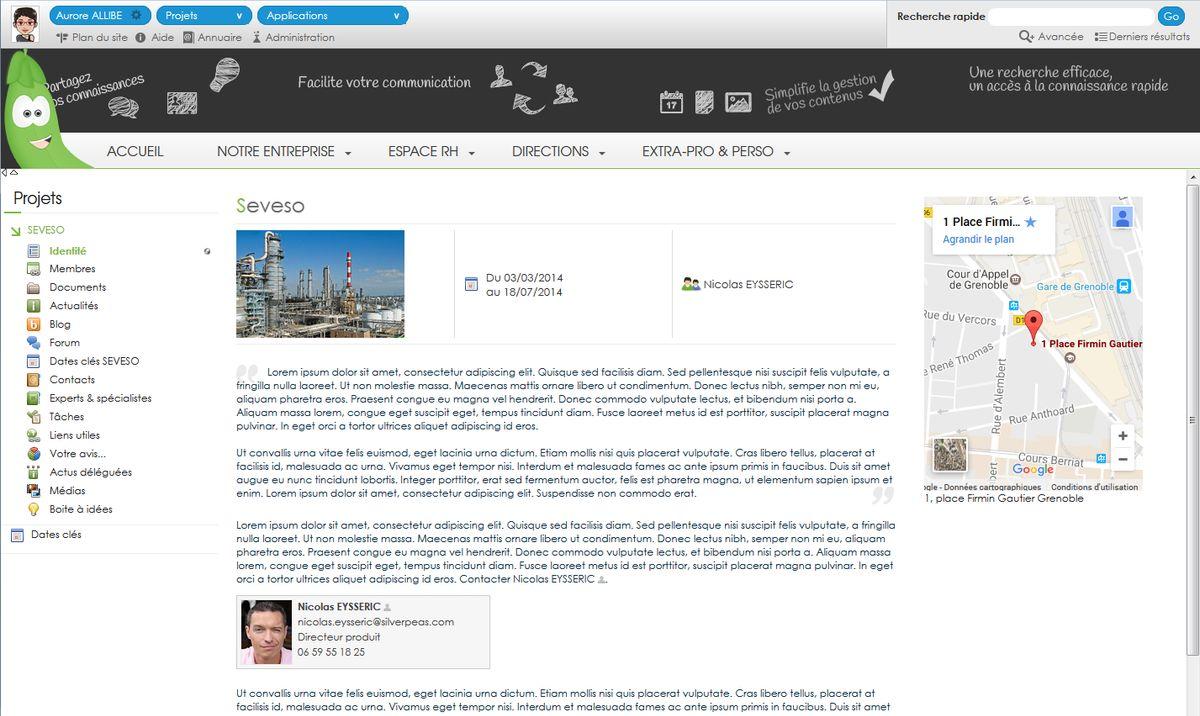The width and height of the screenshot is (1200, 716).
Task: Click the calendar icon next to the dates
Action: (x=471, y=285)
